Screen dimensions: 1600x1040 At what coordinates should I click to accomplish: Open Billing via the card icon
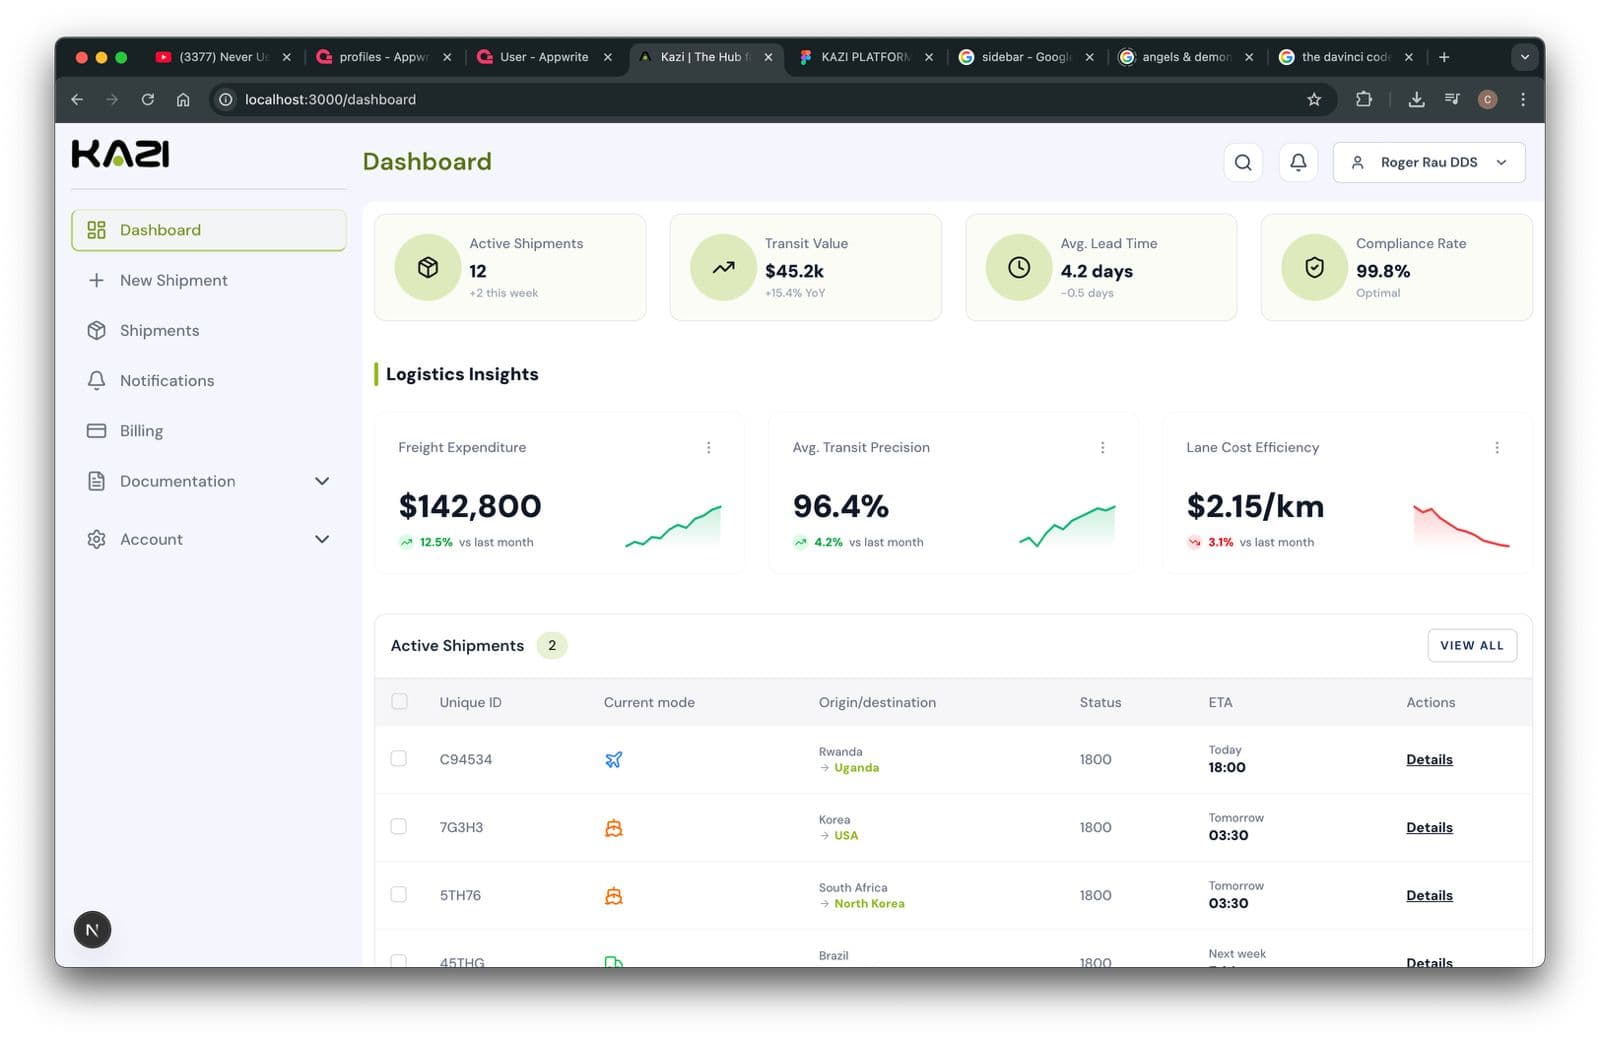click(96, 430)
